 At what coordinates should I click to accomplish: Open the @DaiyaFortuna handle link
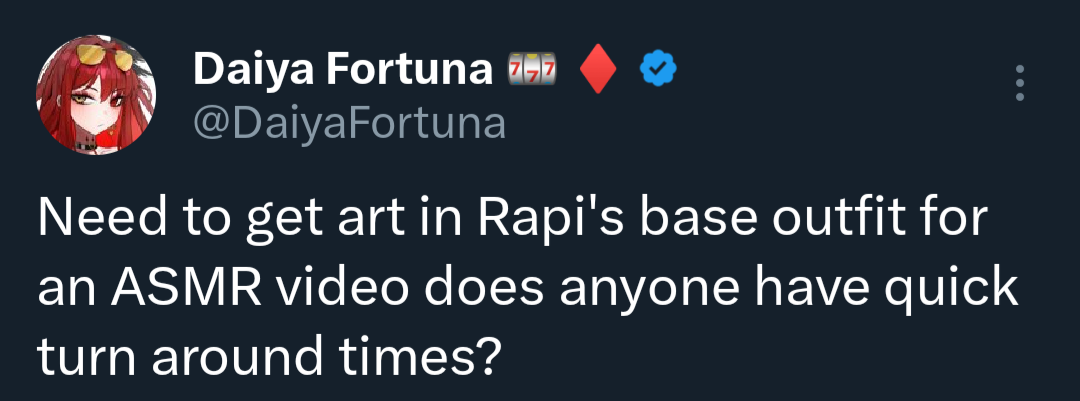(349, 123)
